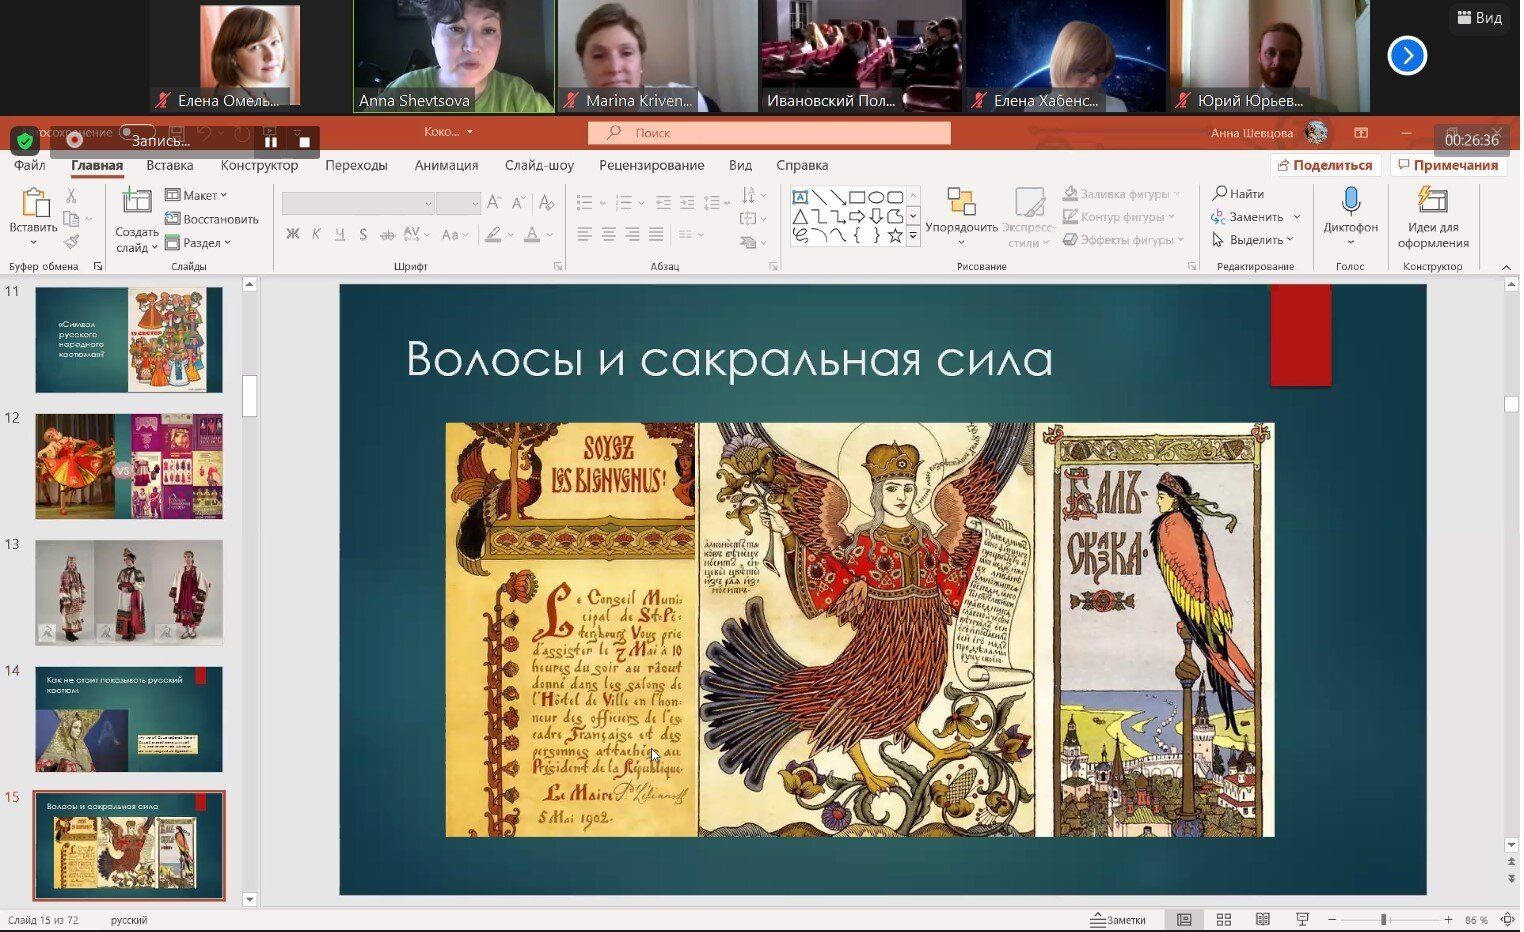Open the font size combo box
The image size is (1524, 932).
click(x=459, y=203)
